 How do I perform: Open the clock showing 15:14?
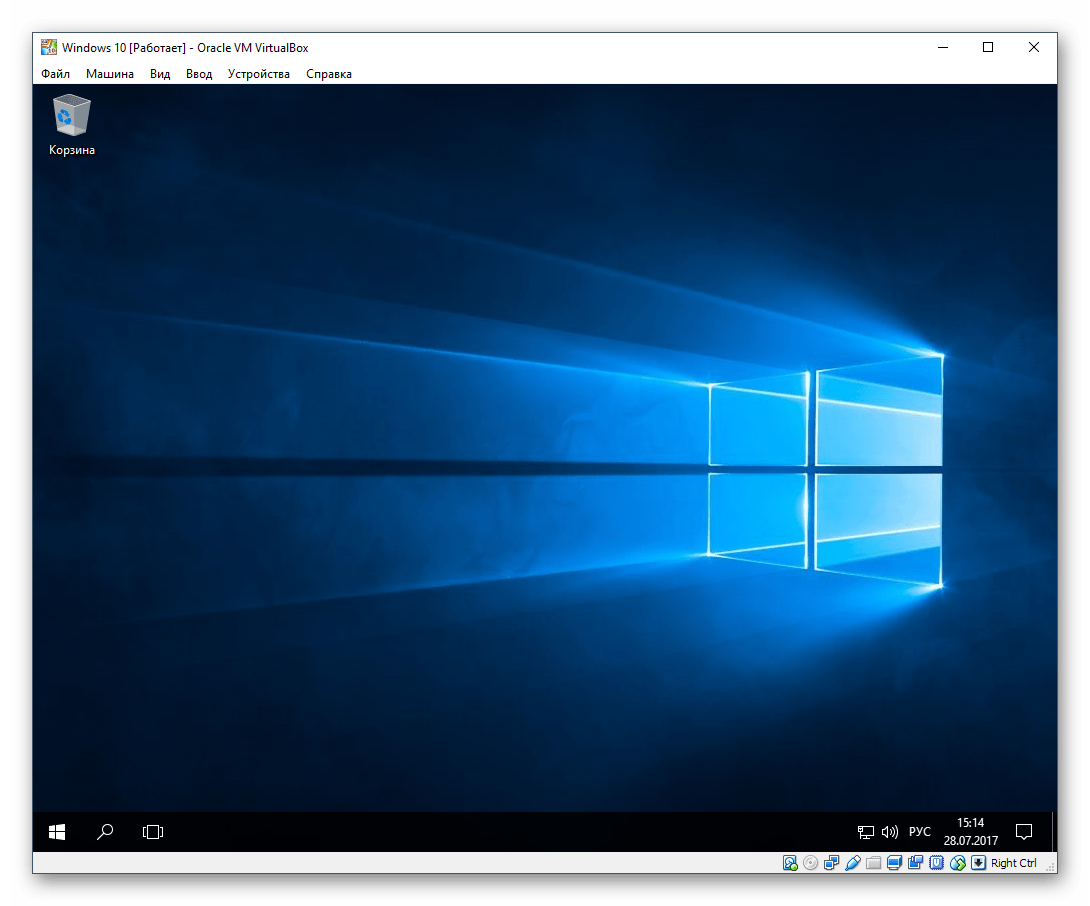pyautogui.click(x=970, y=832)
